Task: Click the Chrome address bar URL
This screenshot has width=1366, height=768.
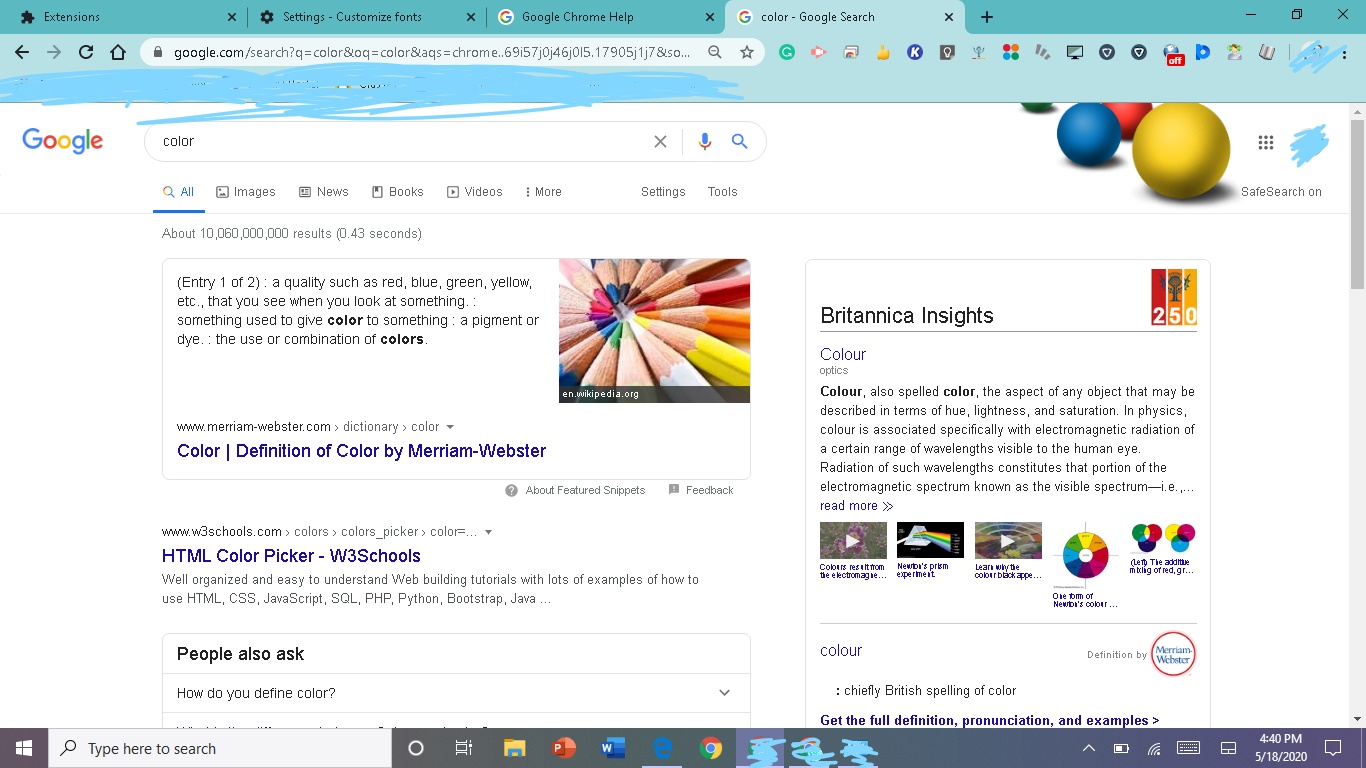Action: [x=430, y=52]
